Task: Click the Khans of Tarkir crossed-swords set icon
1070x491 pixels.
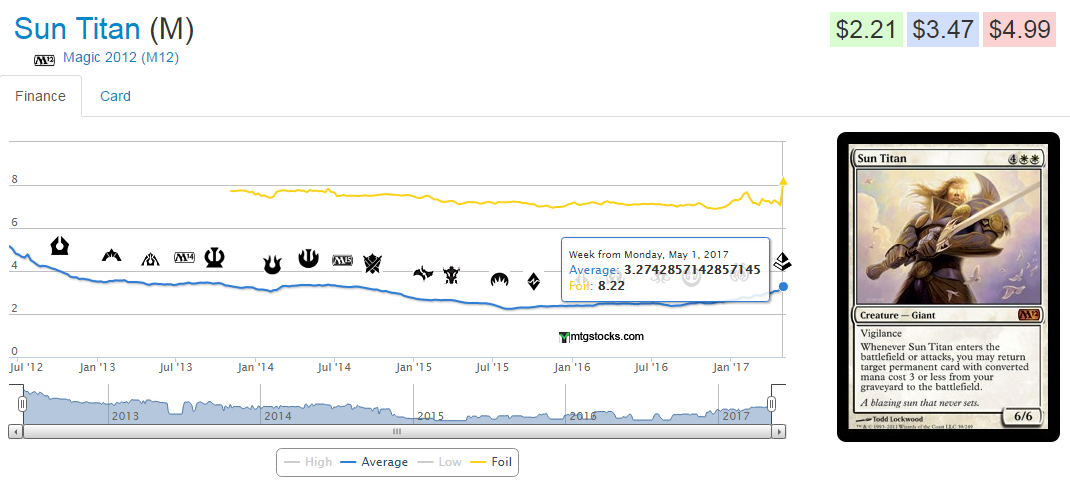Action: click(x=373, y=263)
